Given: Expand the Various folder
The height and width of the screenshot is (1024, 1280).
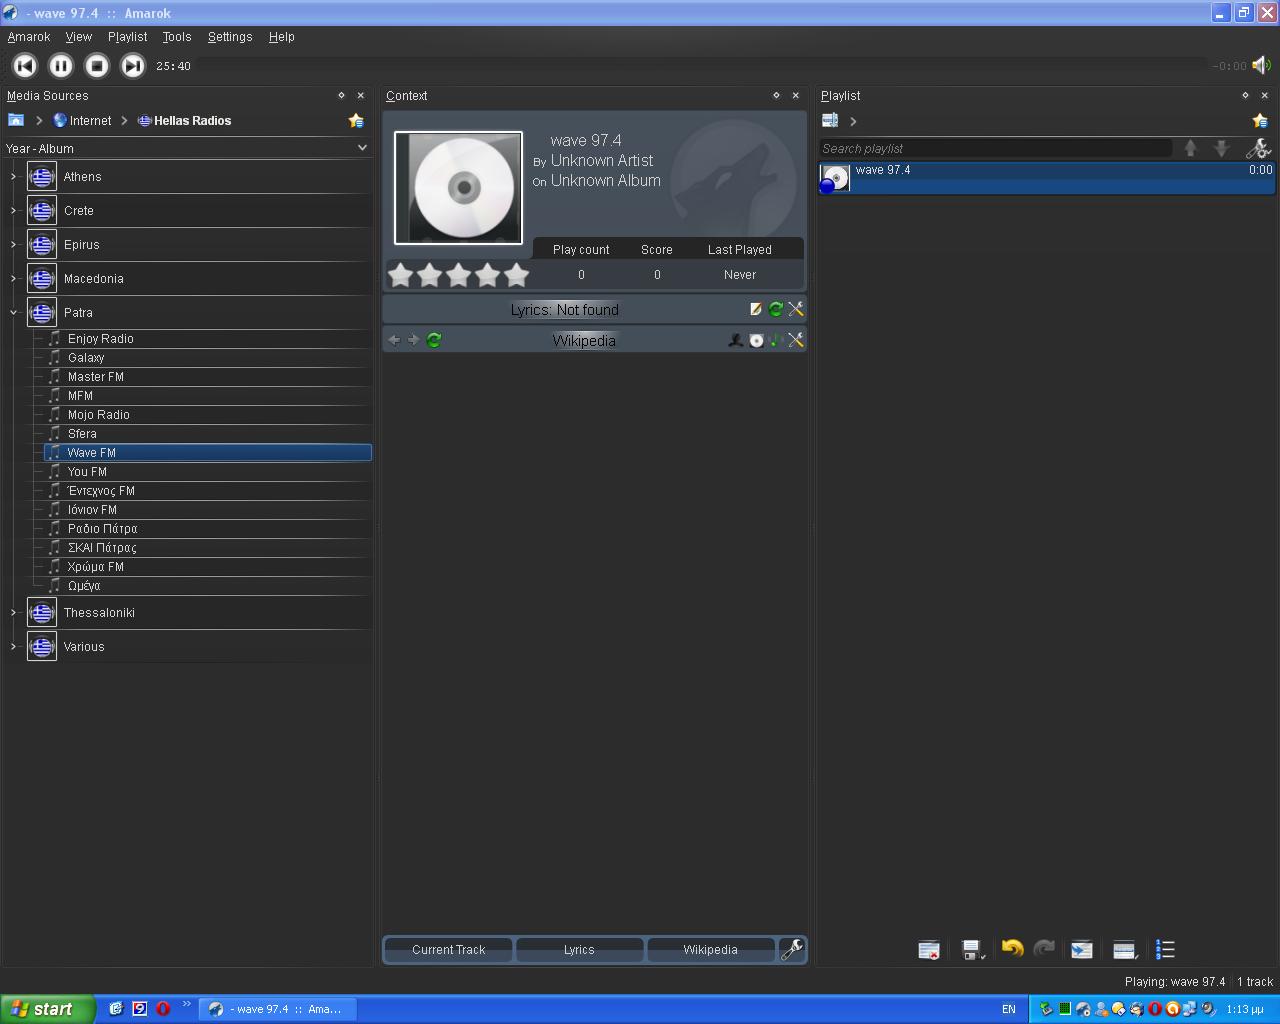Looking at the screenshot, I should [13, 647].
